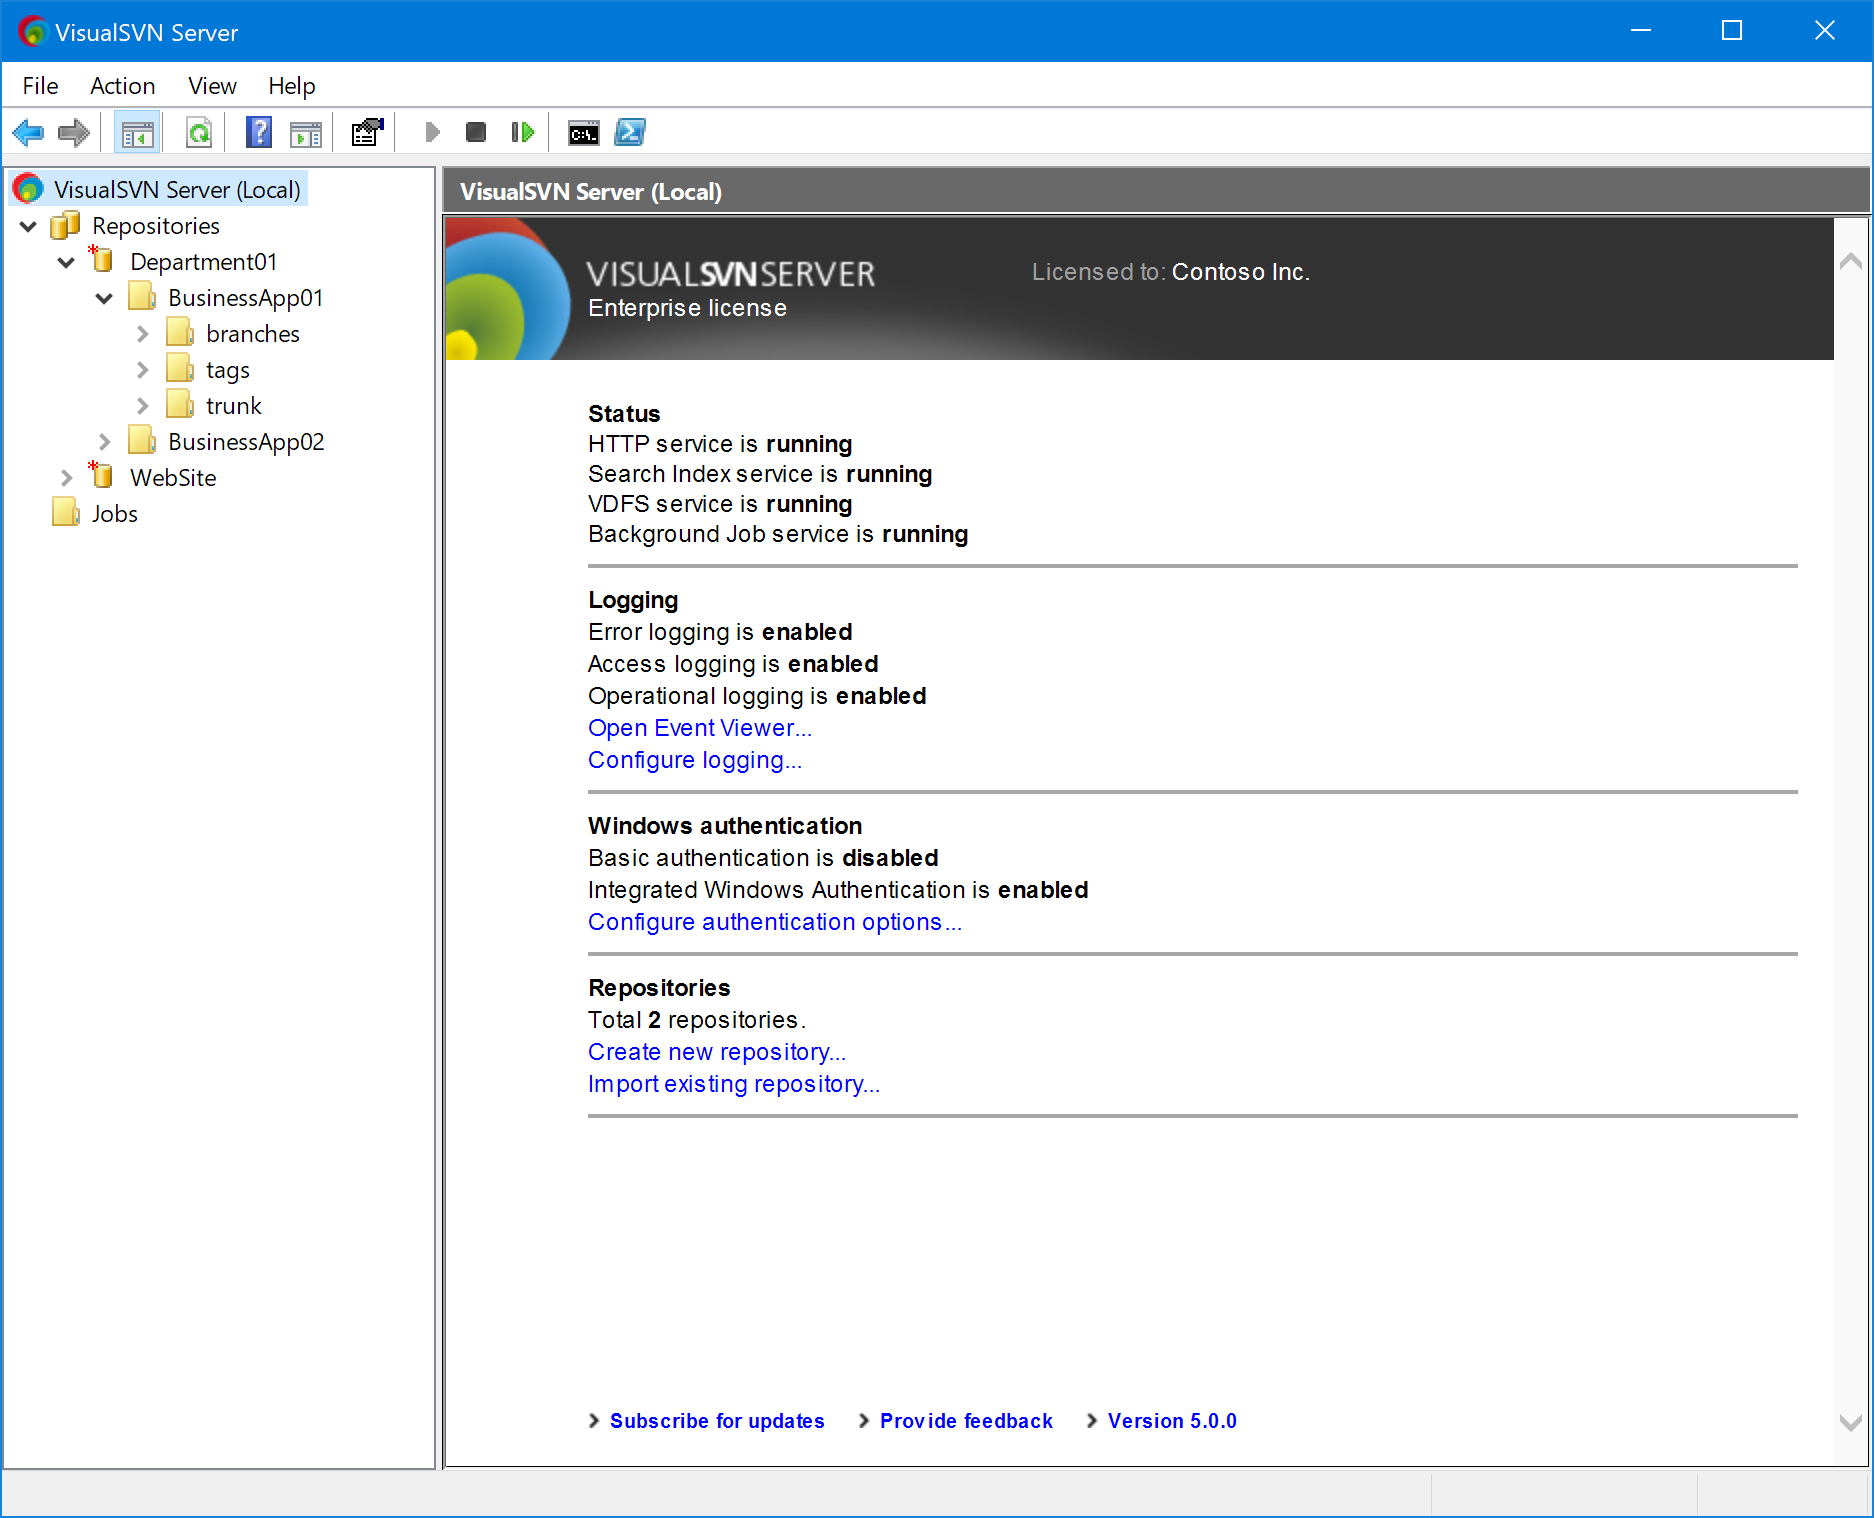Click the Back navigation arrow
This screenshot has width=1874, height=1518.
(28, 132)
